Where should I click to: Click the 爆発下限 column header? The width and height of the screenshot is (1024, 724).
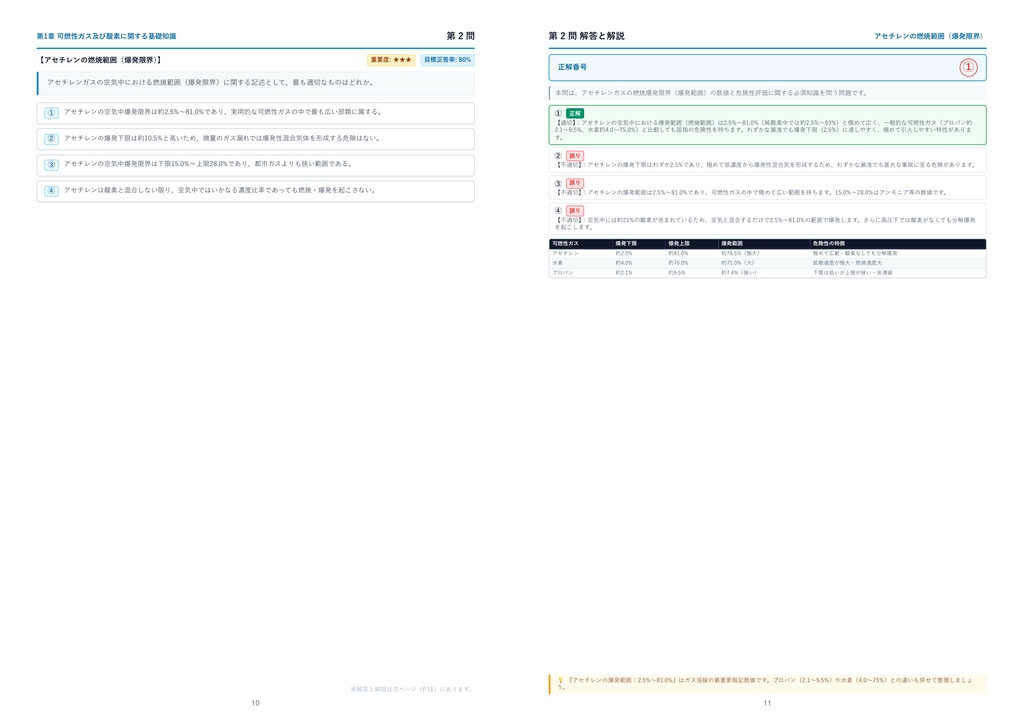pos(626,244)
